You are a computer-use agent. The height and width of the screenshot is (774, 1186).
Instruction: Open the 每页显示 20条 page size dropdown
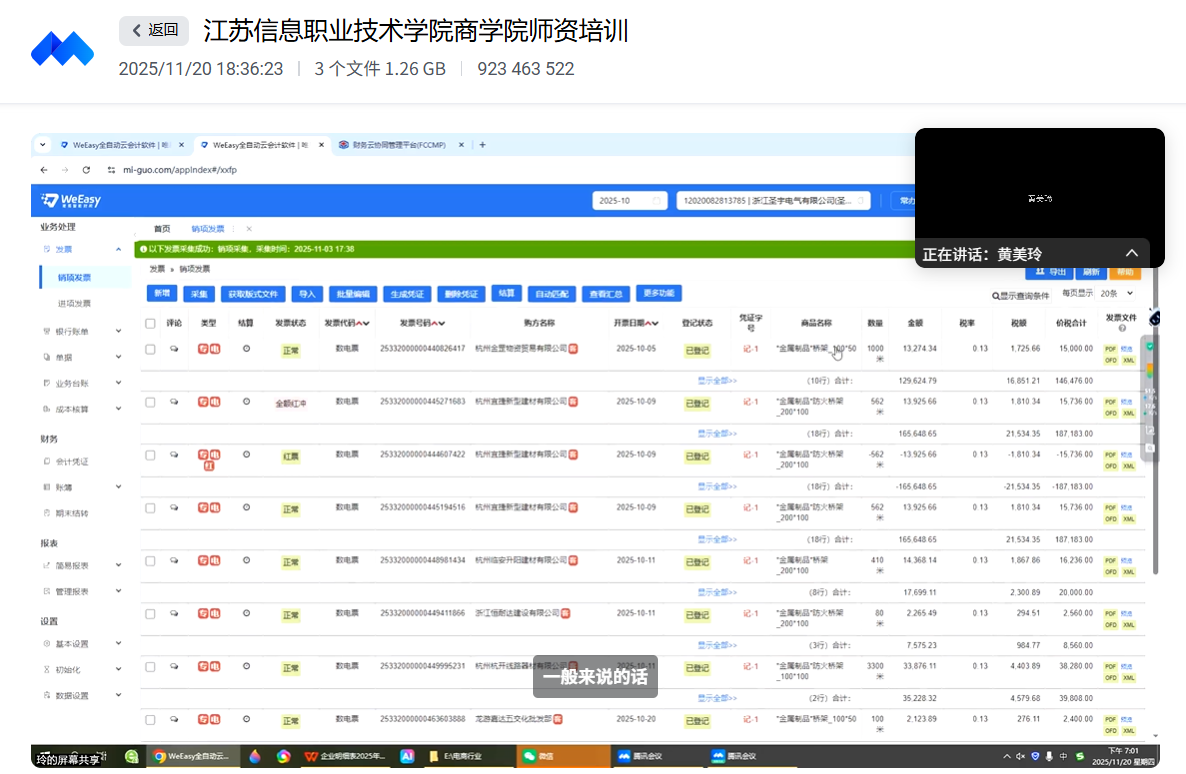1116,294
